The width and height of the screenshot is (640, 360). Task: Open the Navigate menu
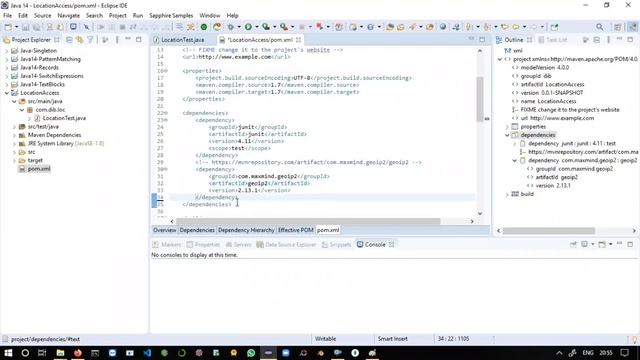coord(69,16)
